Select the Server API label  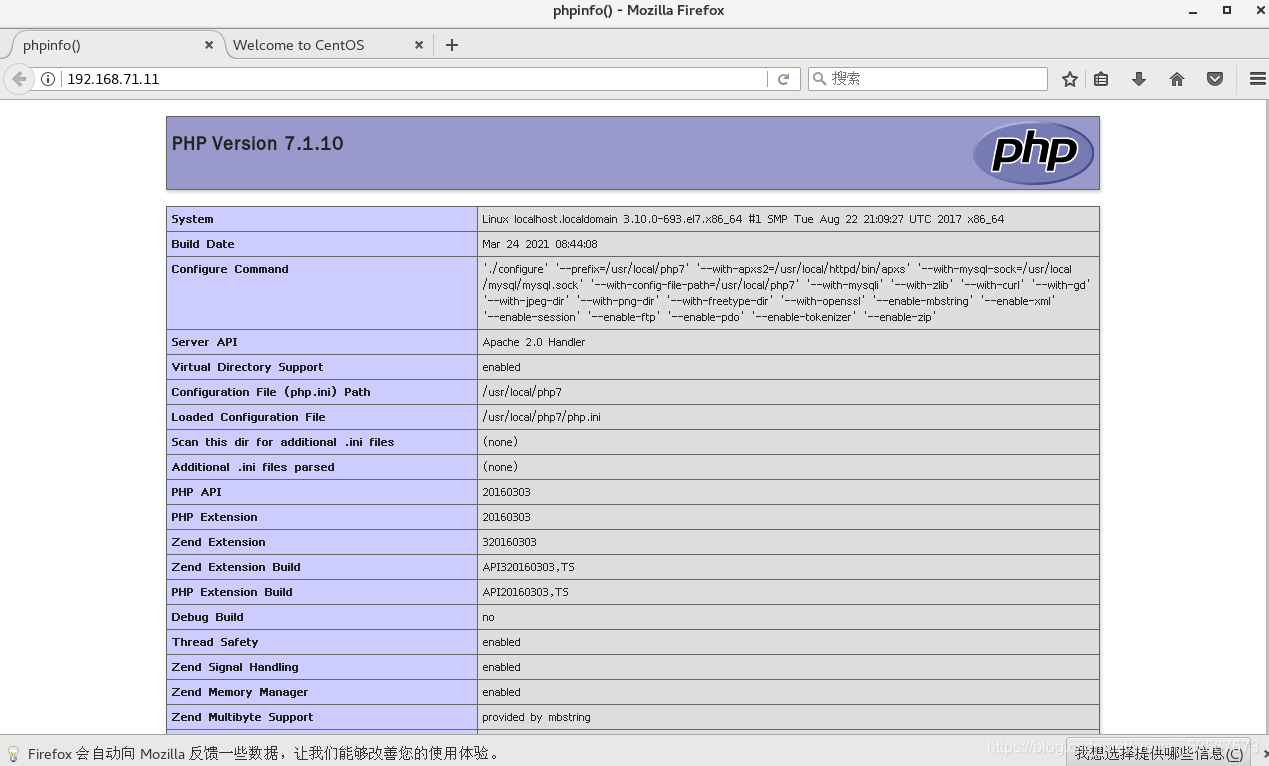[204, 342]
